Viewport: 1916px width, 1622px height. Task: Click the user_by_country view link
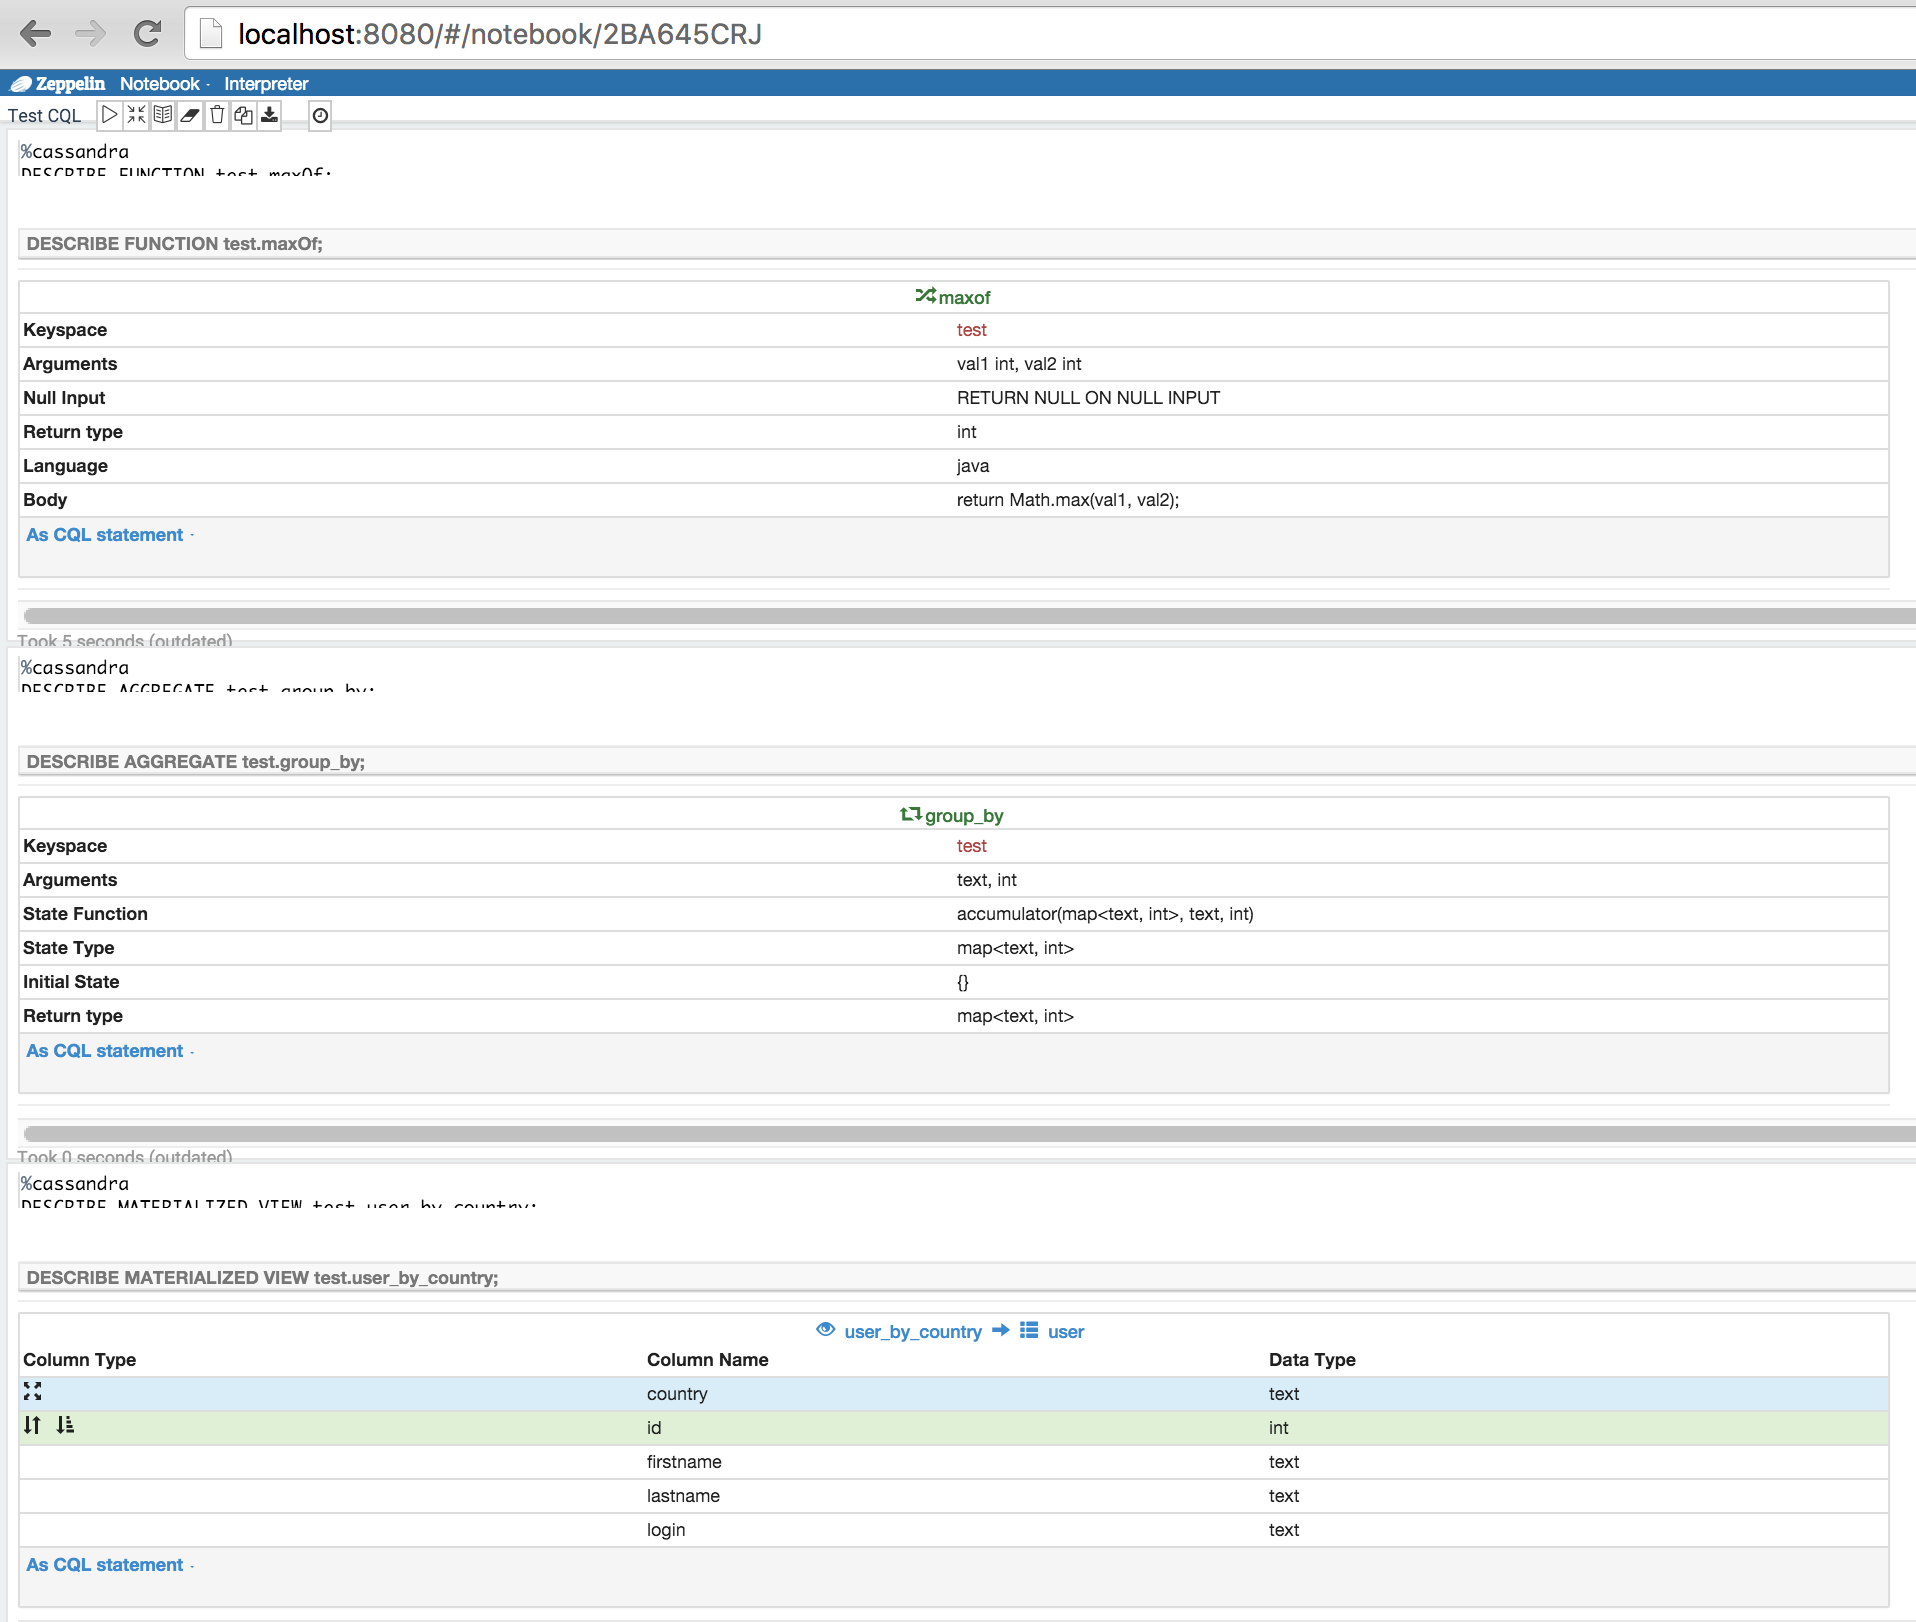tap(912, 1332)
